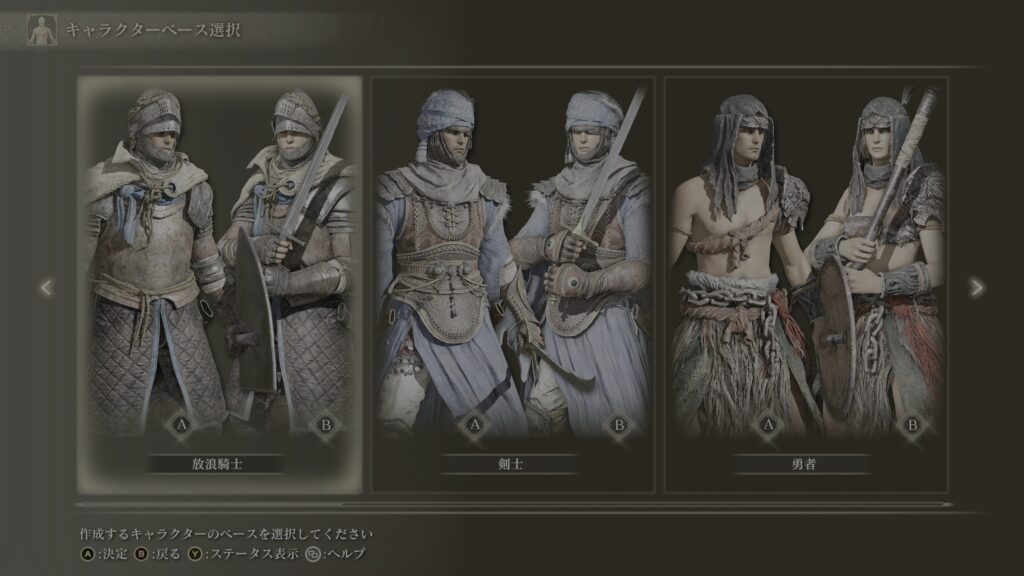Viewport: 1024px width, 576px height.
Task: Click the 放浪騎士 highlighted character card
Action: (x=219, y=285)
